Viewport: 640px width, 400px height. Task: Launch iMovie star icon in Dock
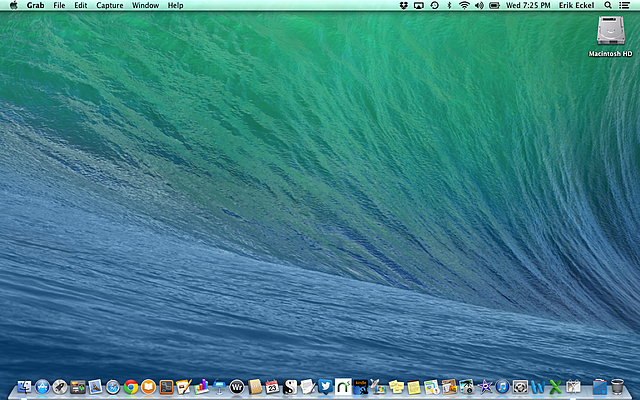coord(485,386)
